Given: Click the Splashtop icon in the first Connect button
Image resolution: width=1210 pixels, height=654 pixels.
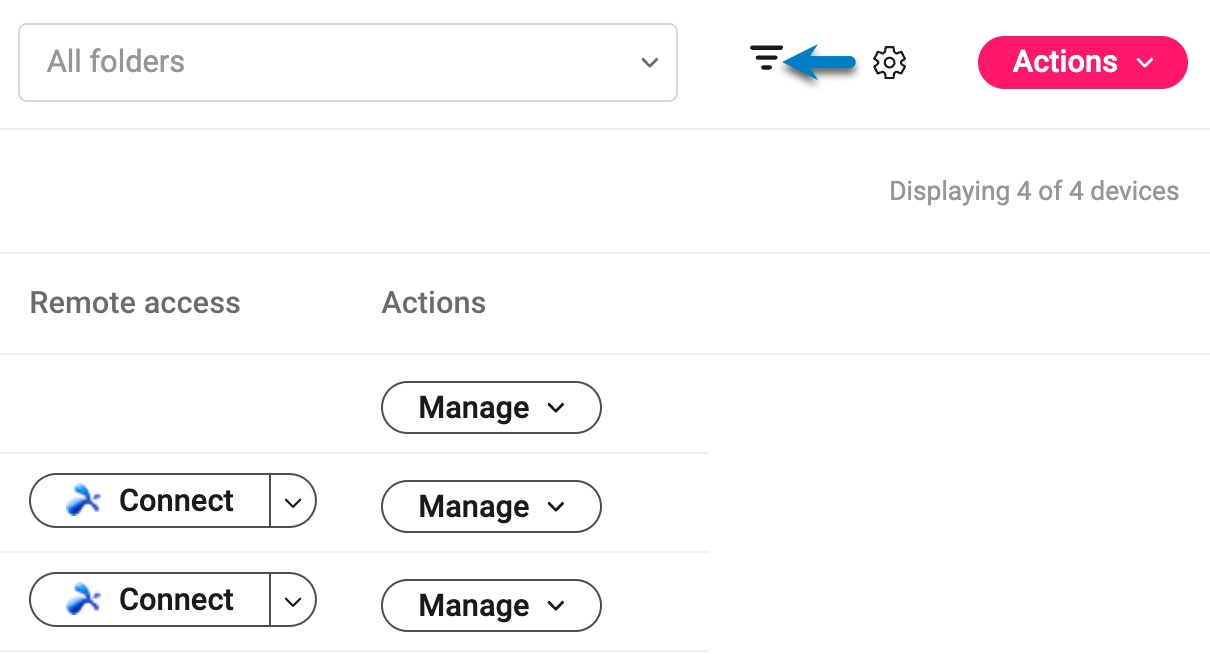Looking at the screenshot, I should pyautogui.click(x=84, y=500).
